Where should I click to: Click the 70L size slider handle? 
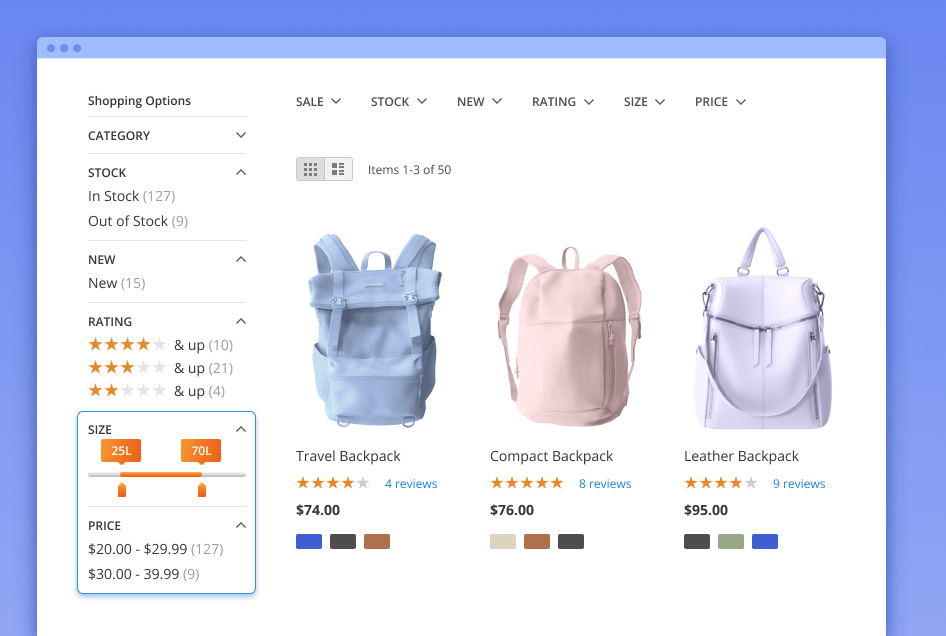pyautogui.click(x=201, y=489)
